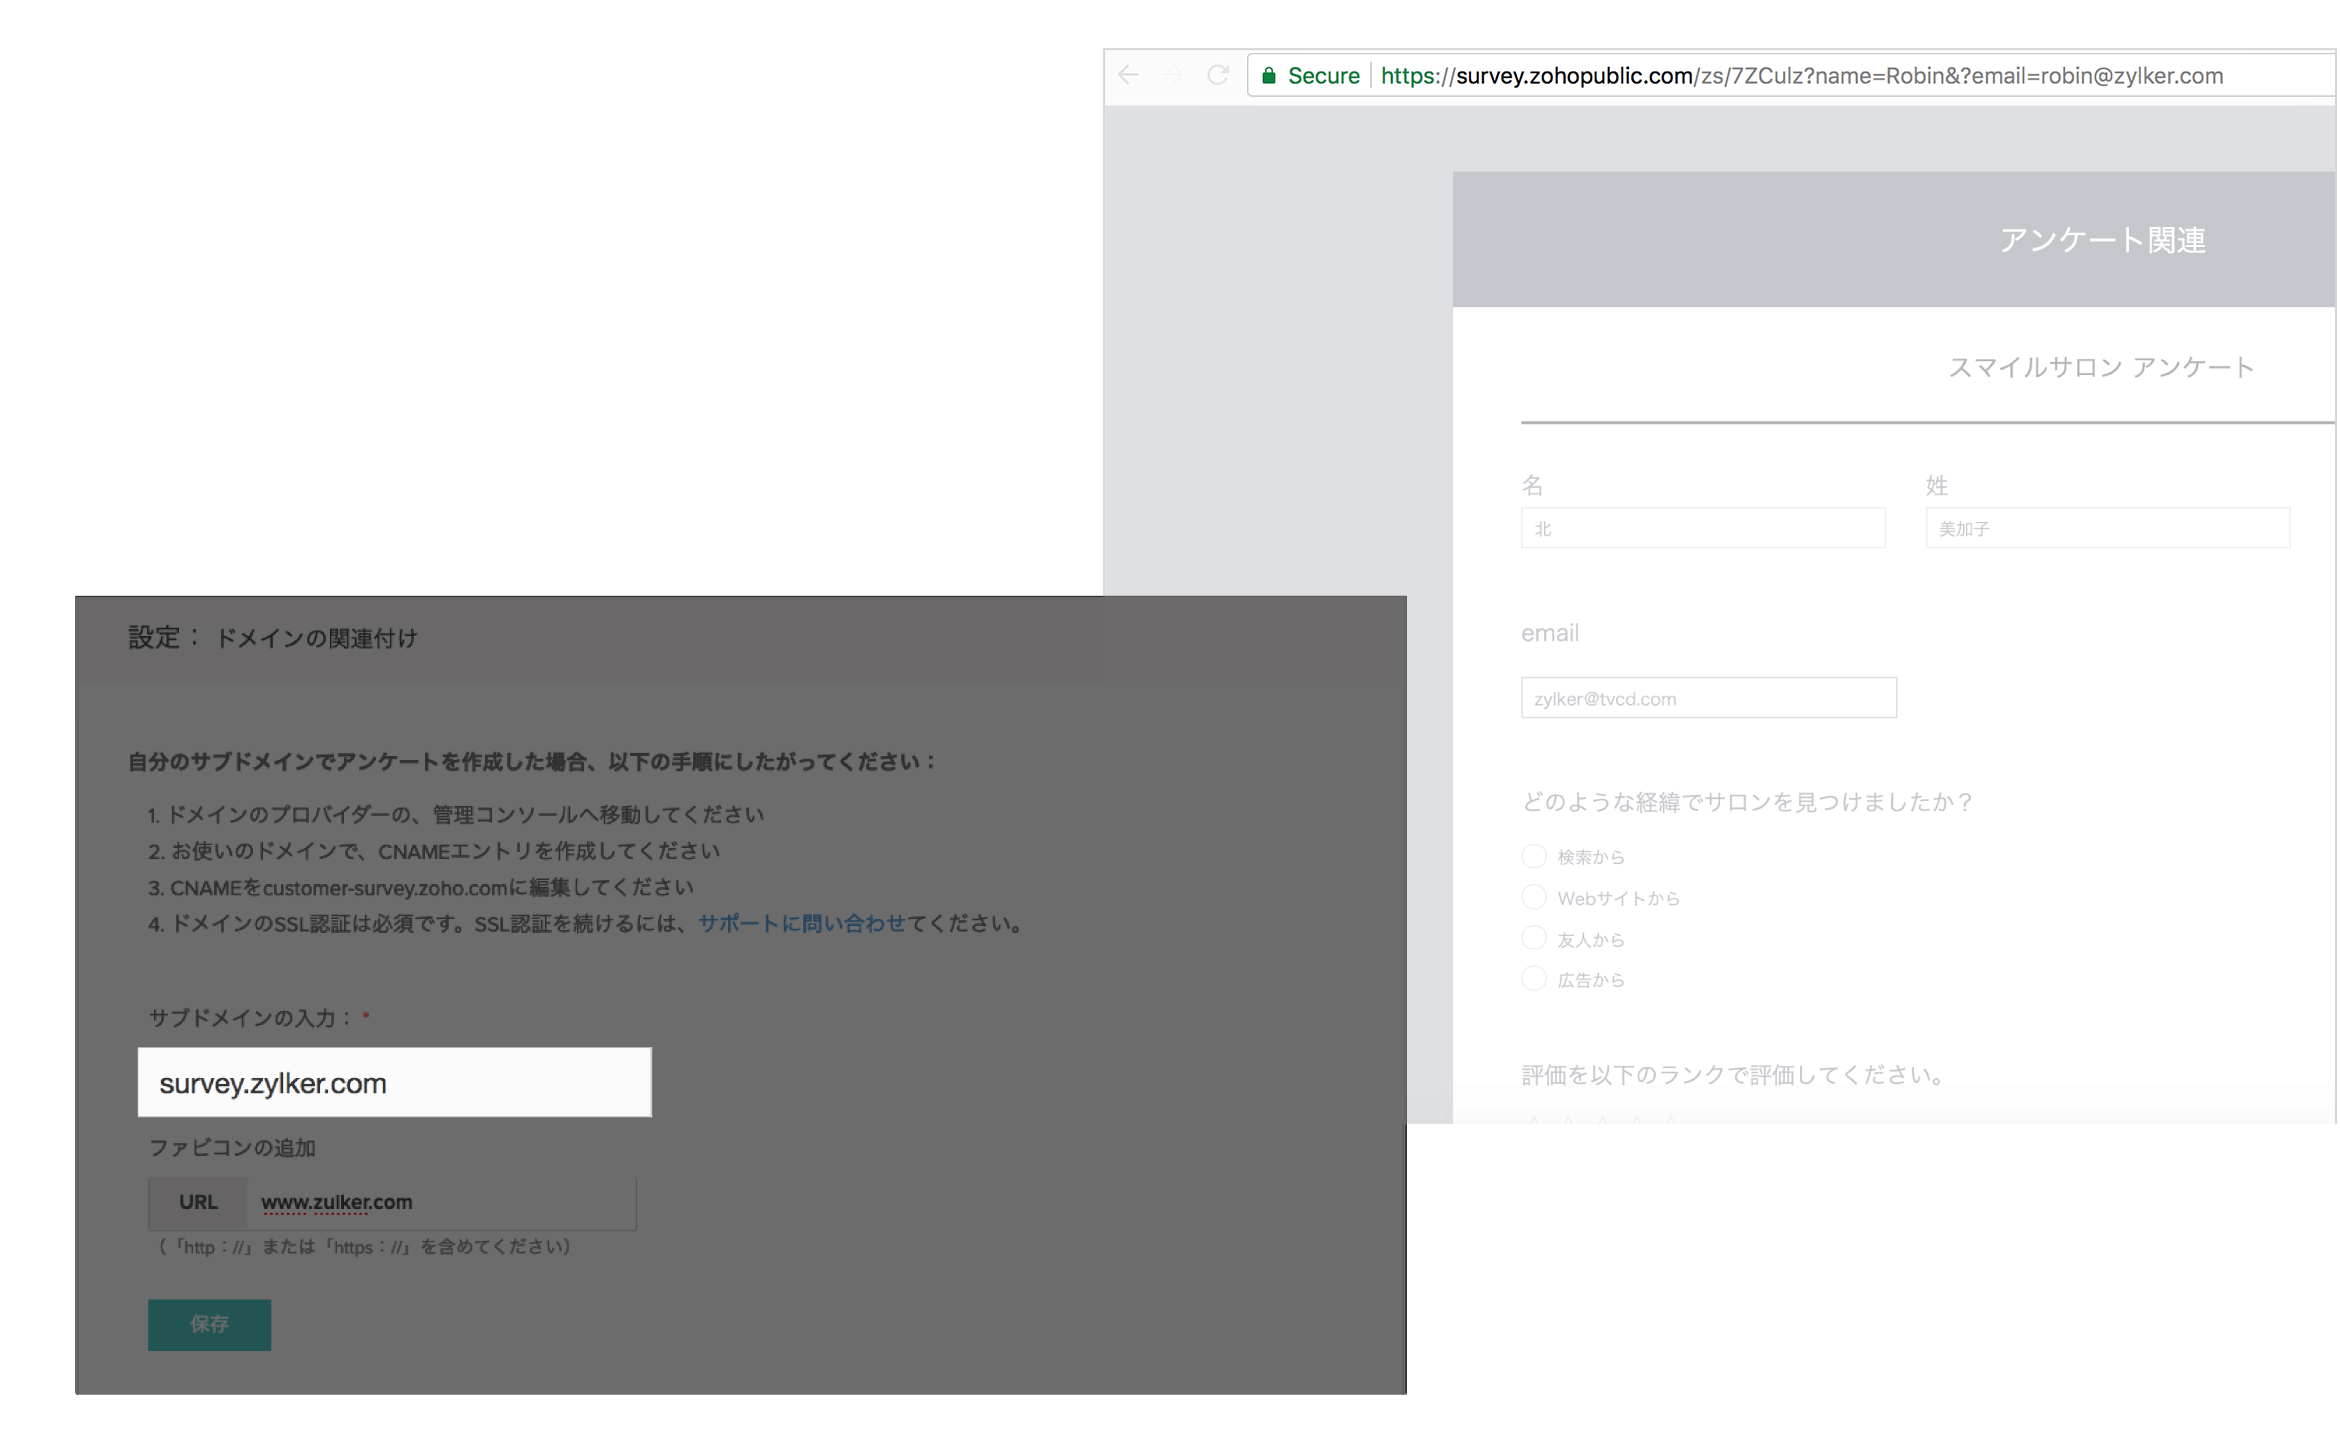Click the 姓 last name field
The image size is (2340, 1450).
coord(2106,528)
